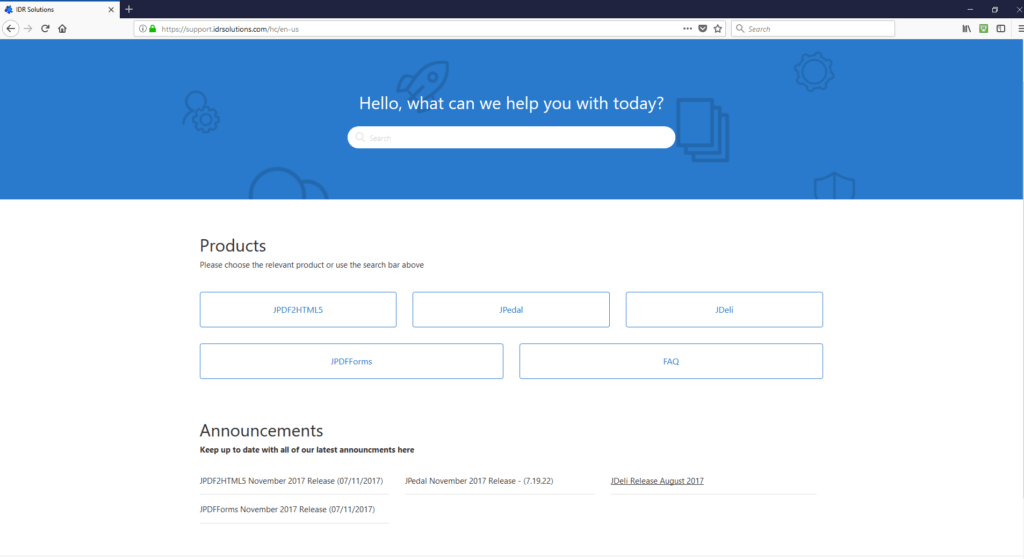
Task: Click the Products heading text
Action: click(232, 246)
